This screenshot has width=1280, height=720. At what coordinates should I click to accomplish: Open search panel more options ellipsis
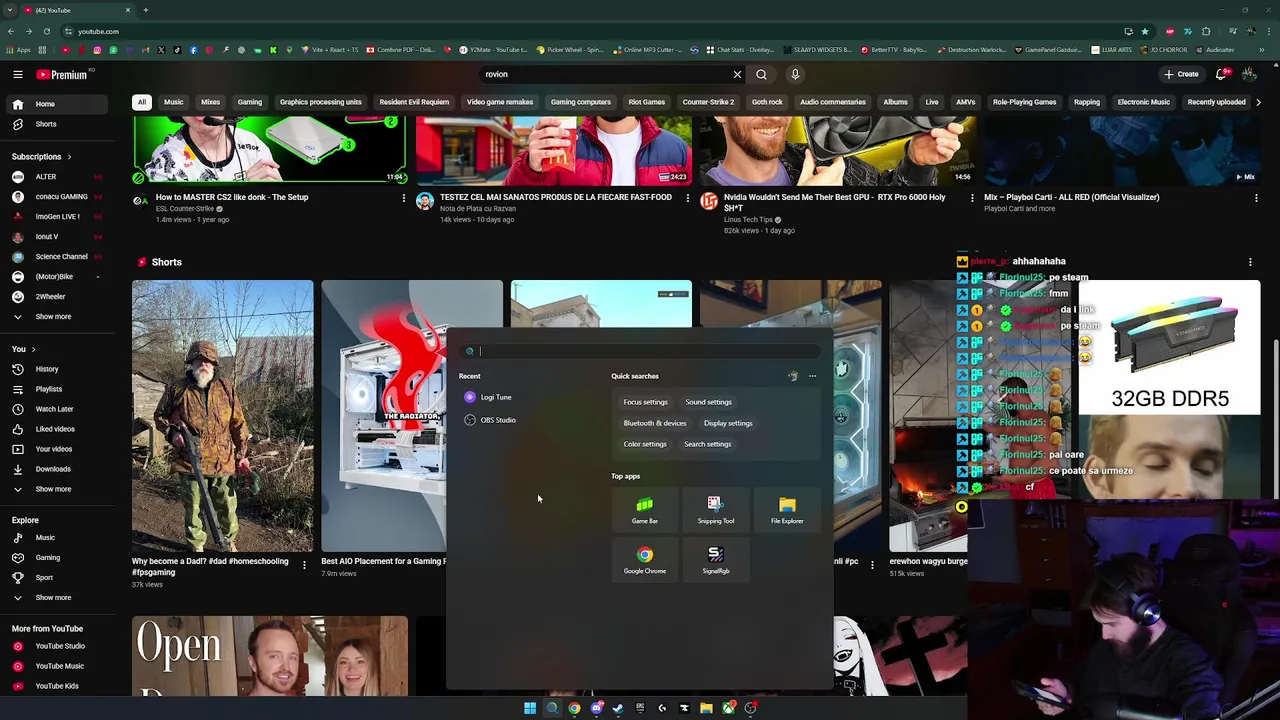[812, 376]
